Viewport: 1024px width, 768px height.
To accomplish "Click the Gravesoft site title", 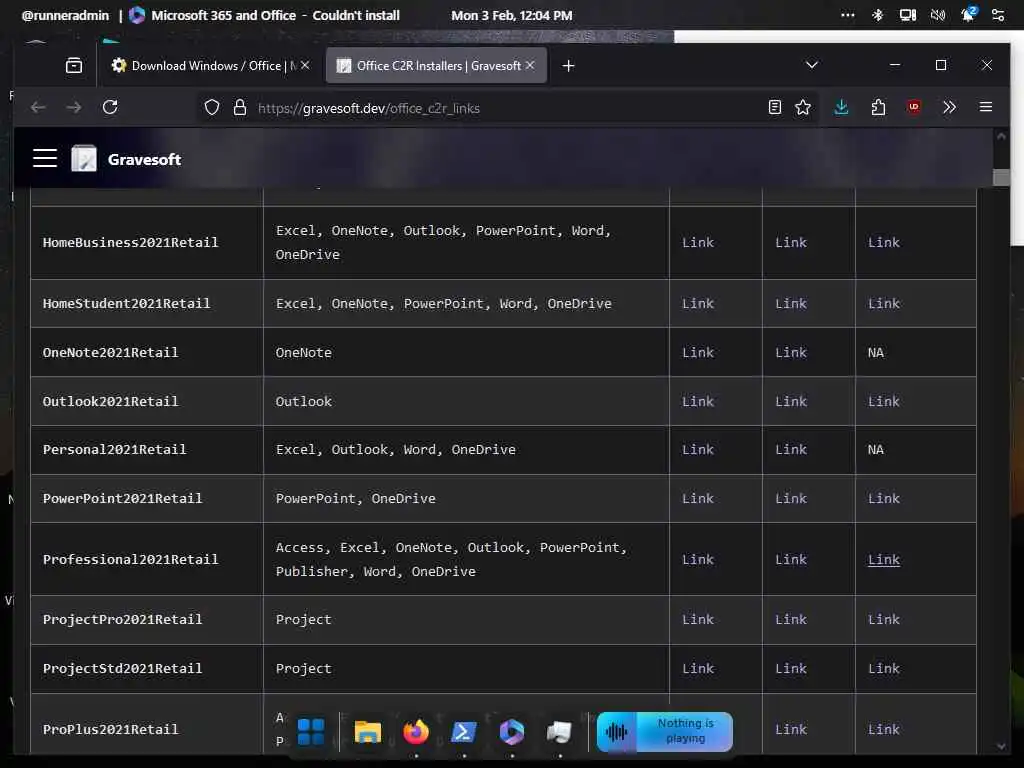I will (144, 159).
